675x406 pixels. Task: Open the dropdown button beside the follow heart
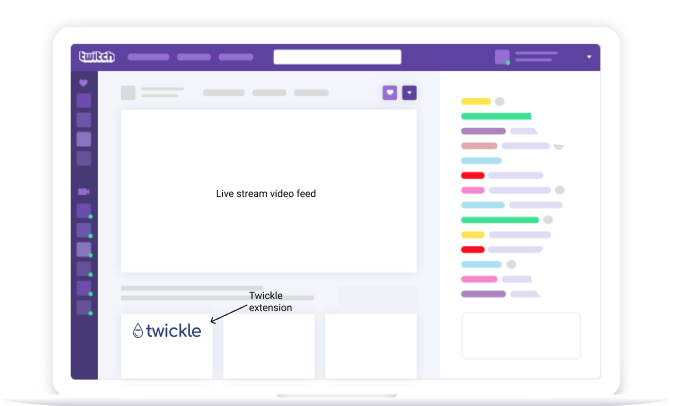tap(409, 93)
